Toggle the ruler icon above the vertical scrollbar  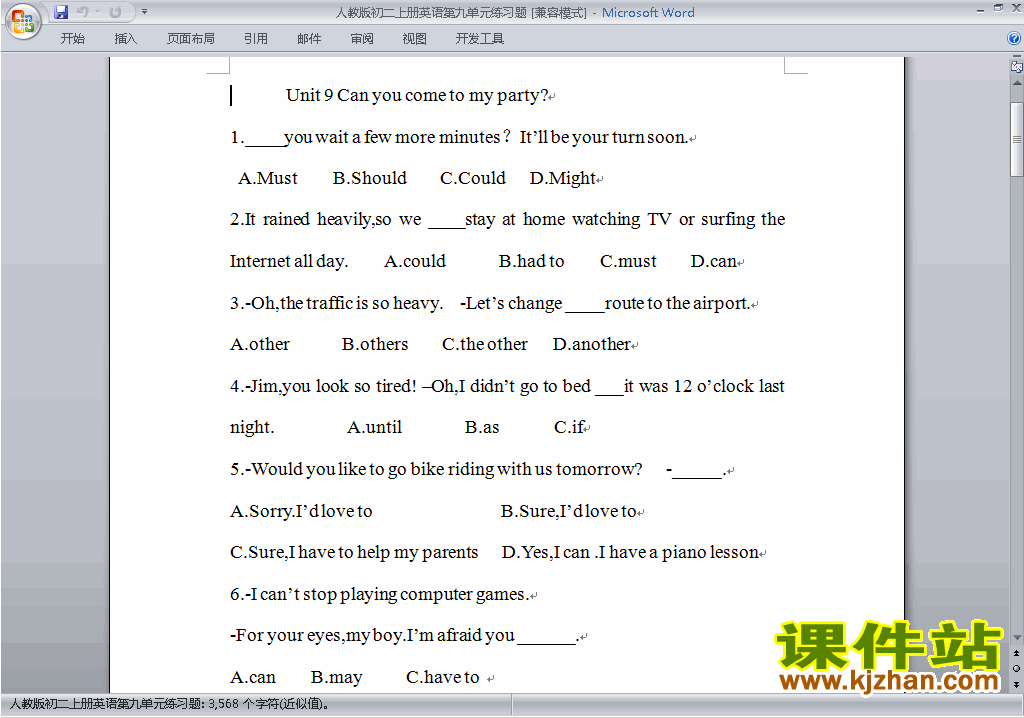pyautogui.click(x=1016, y=66)
